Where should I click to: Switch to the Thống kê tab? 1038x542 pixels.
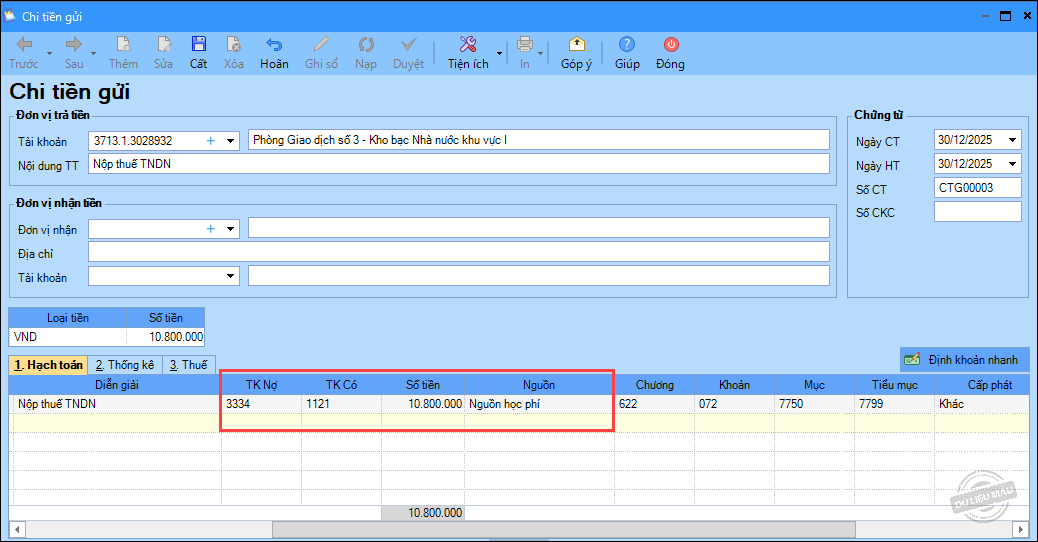(125, 365)
